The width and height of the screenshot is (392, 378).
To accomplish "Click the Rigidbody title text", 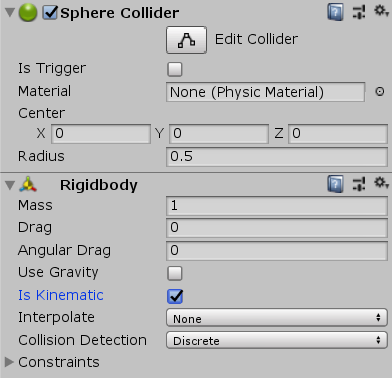I will tap(99, 186).
